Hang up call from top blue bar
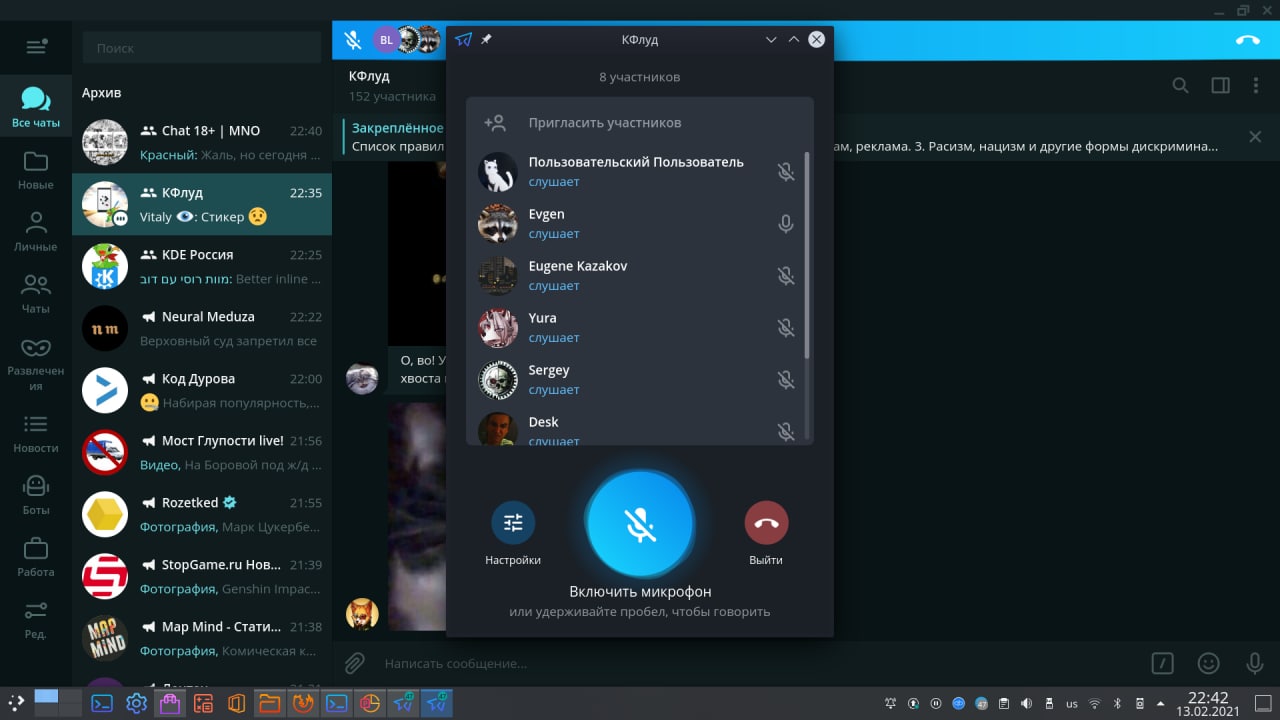1280x720 pixels. [x=1247, y=40]
